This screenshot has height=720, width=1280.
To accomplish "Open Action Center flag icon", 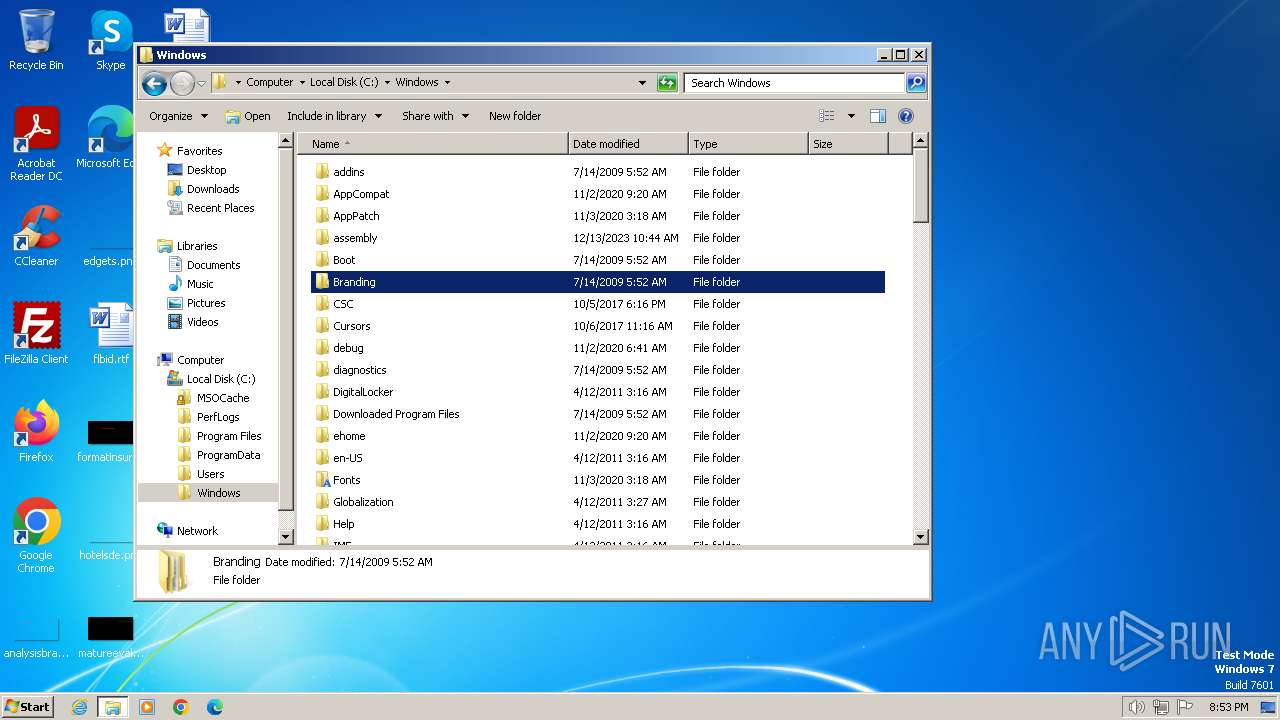I will [1185, 707].
